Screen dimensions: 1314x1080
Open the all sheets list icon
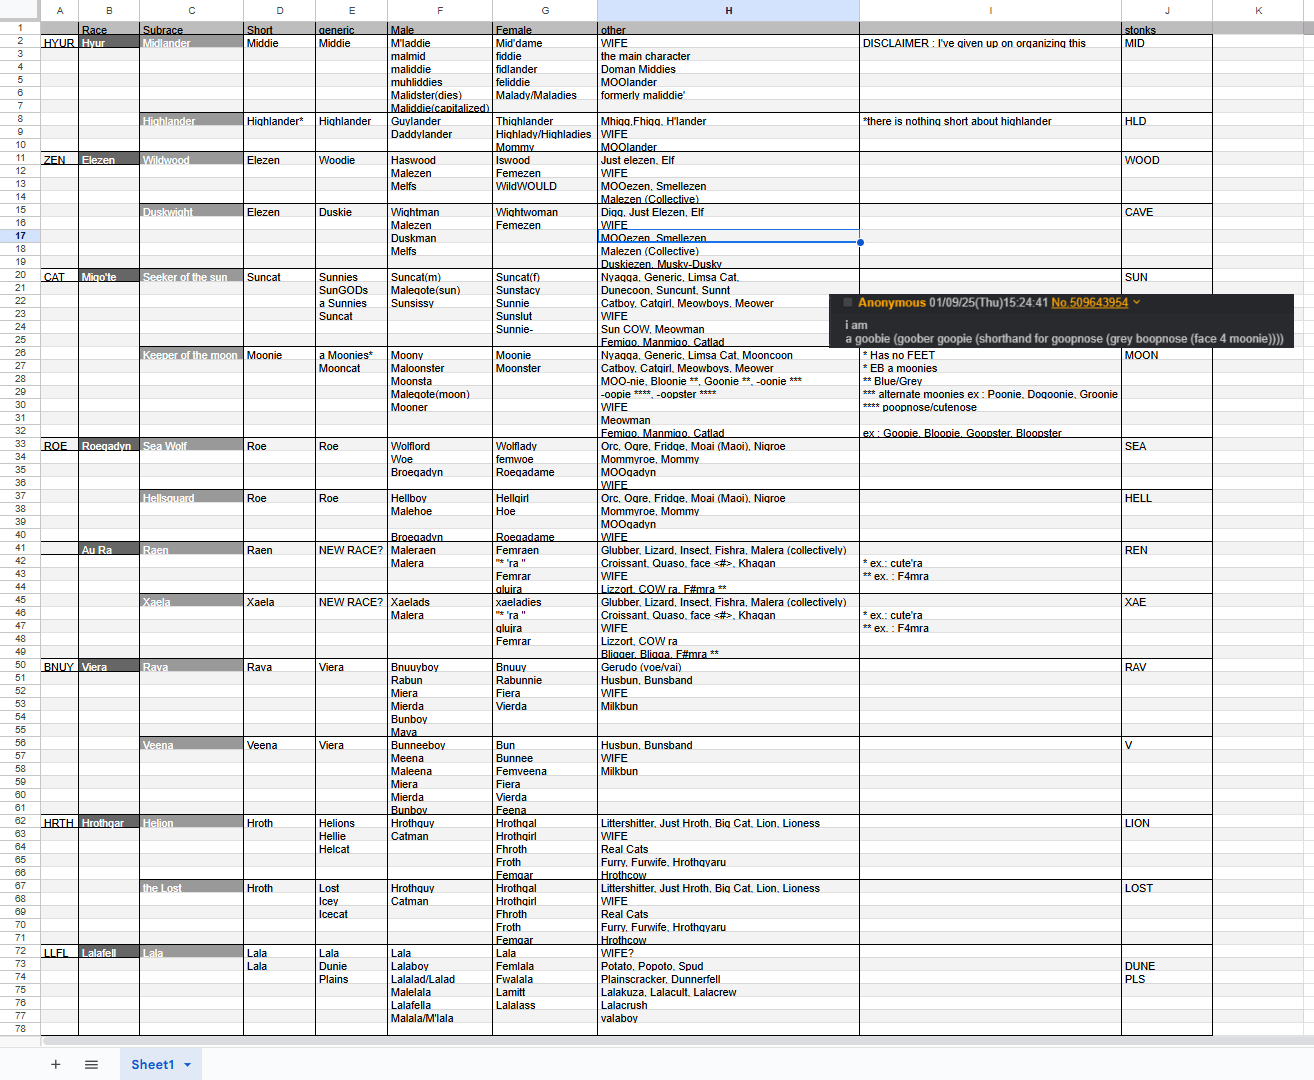[x=92, y=1064]
